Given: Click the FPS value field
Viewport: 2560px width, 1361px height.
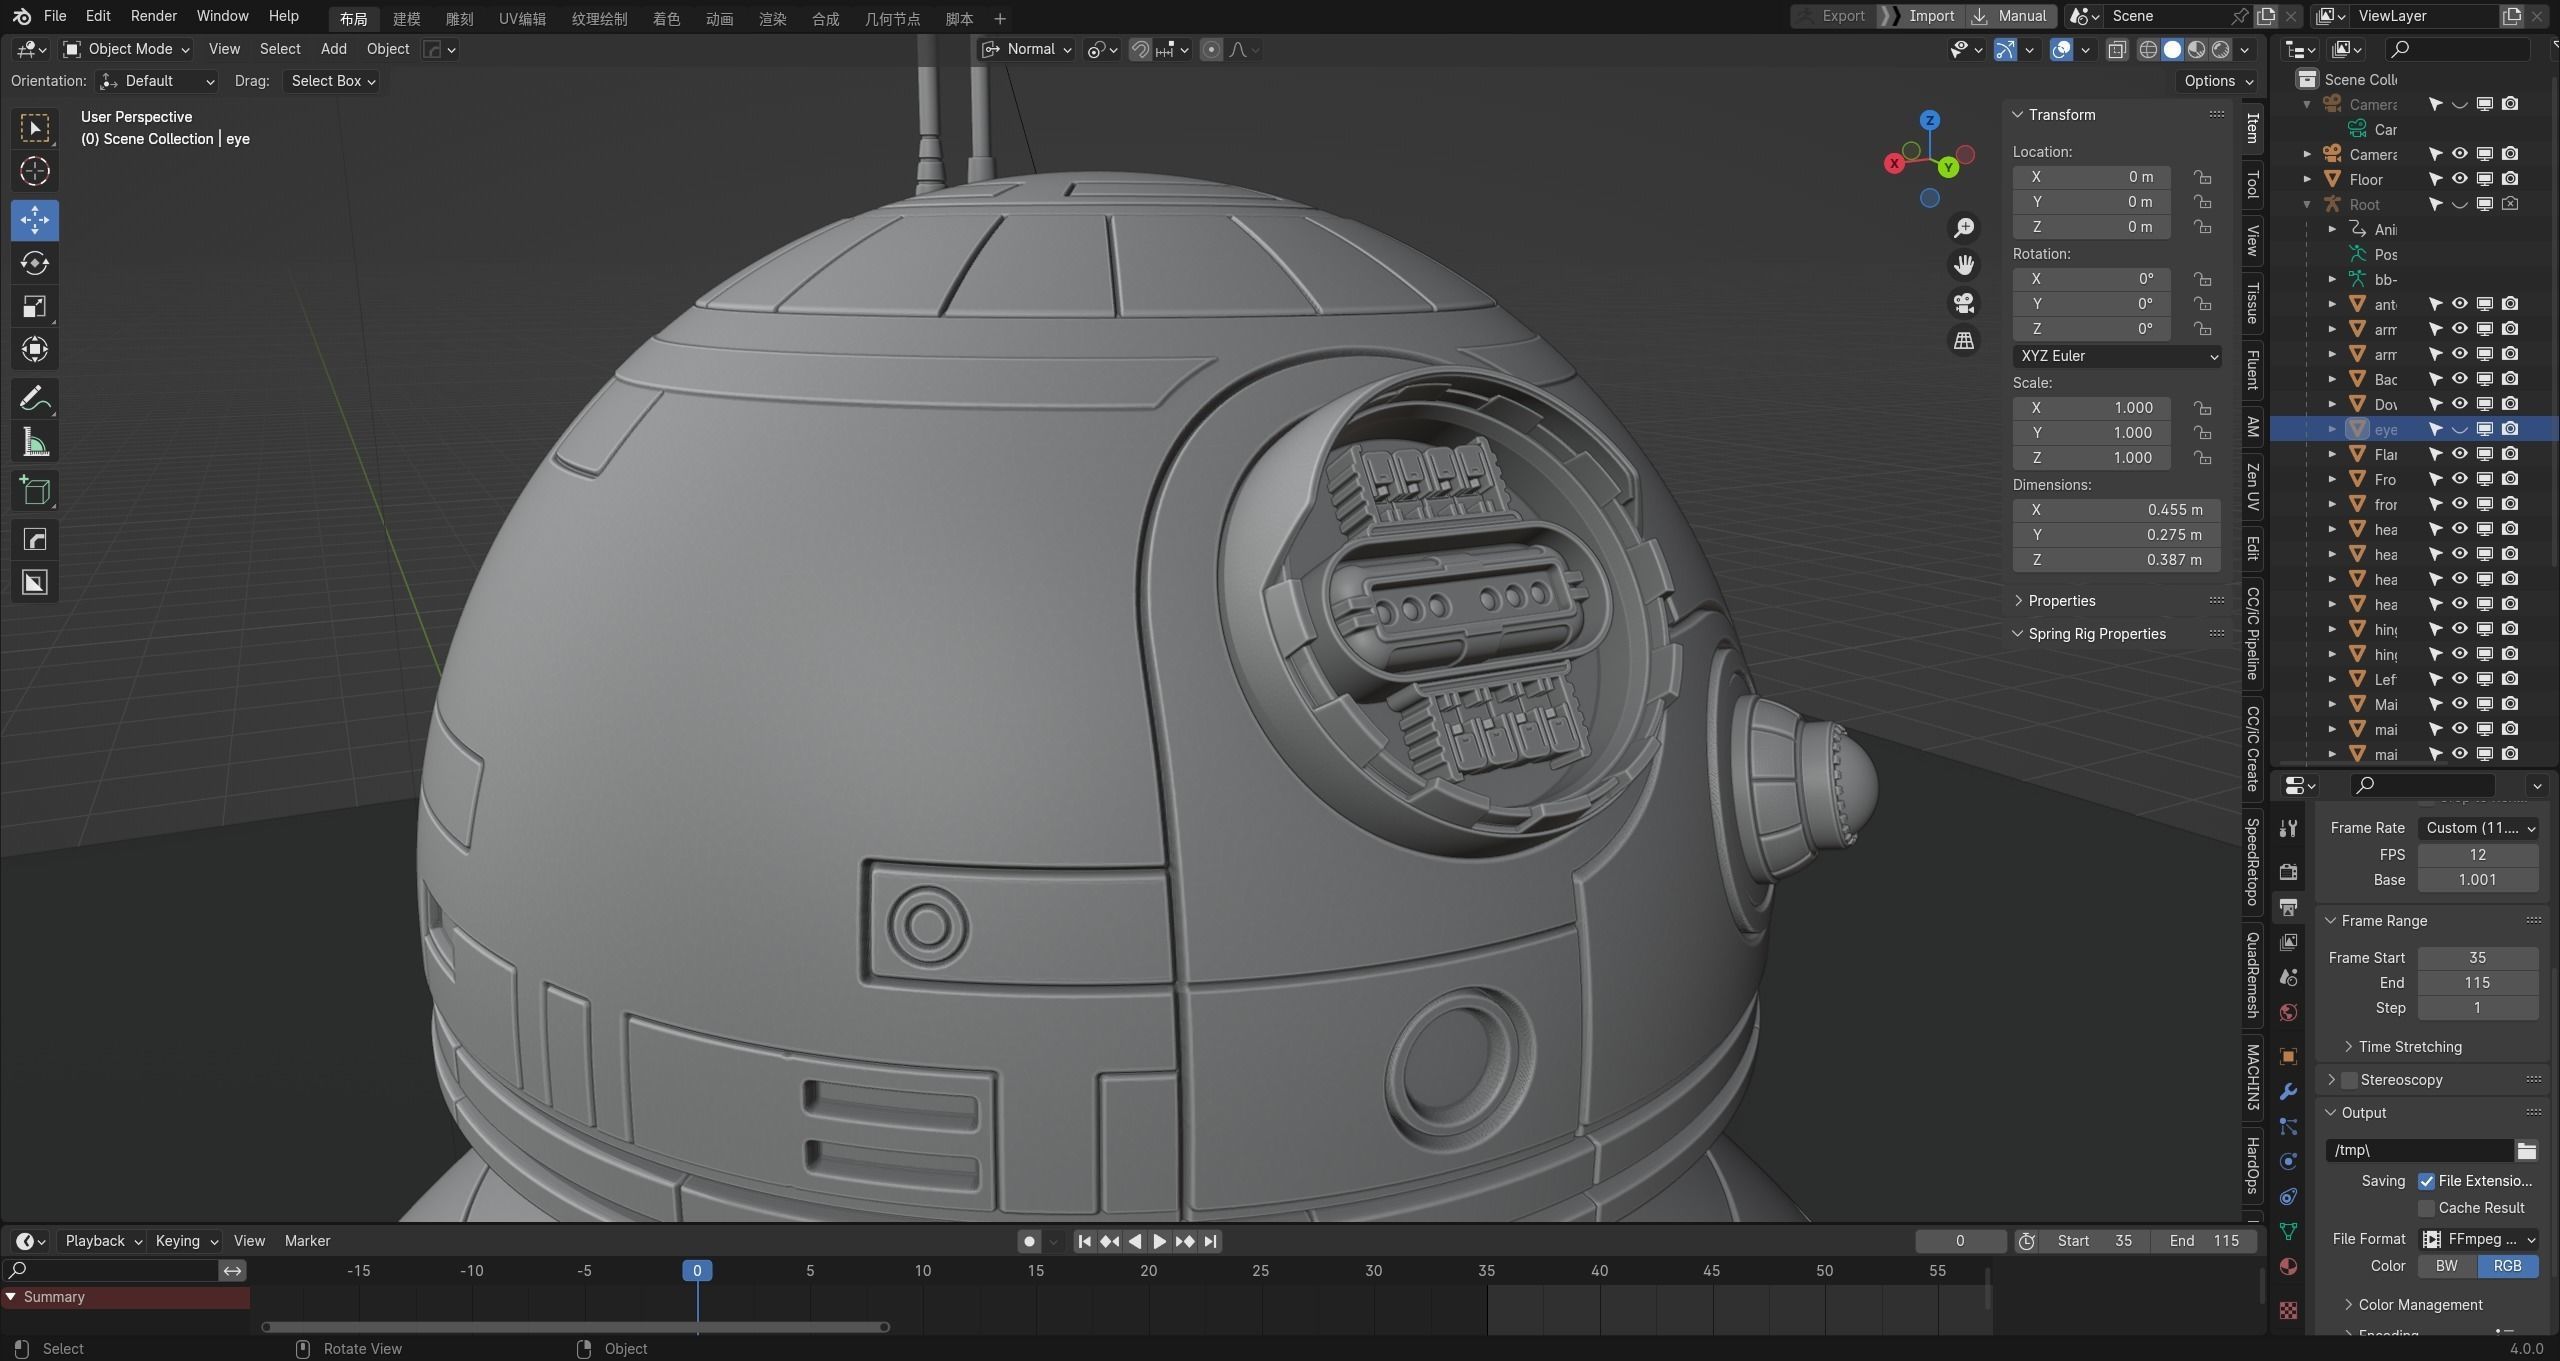Looking at the screenshot, I should 2478,855.
